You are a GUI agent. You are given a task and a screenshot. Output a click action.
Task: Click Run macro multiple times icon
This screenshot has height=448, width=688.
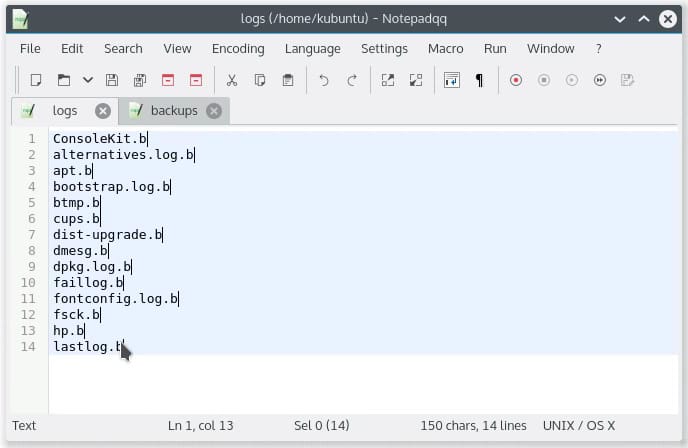click(600, 80)
